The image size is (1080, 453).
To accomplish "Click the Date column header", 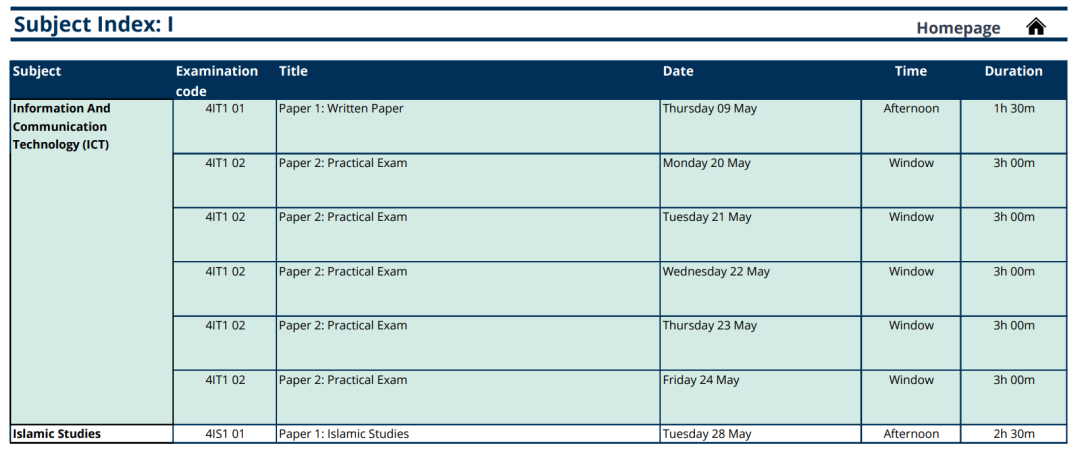I will (x=678, y=71).
